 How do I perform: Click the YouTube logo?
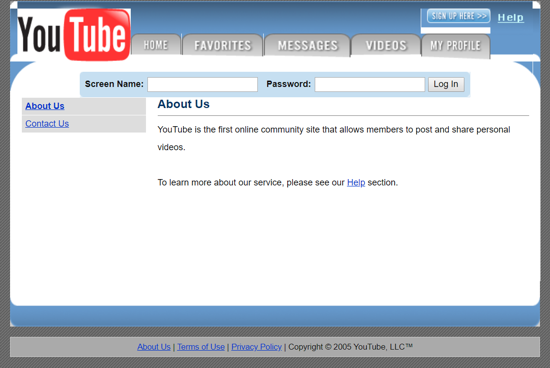74,35
